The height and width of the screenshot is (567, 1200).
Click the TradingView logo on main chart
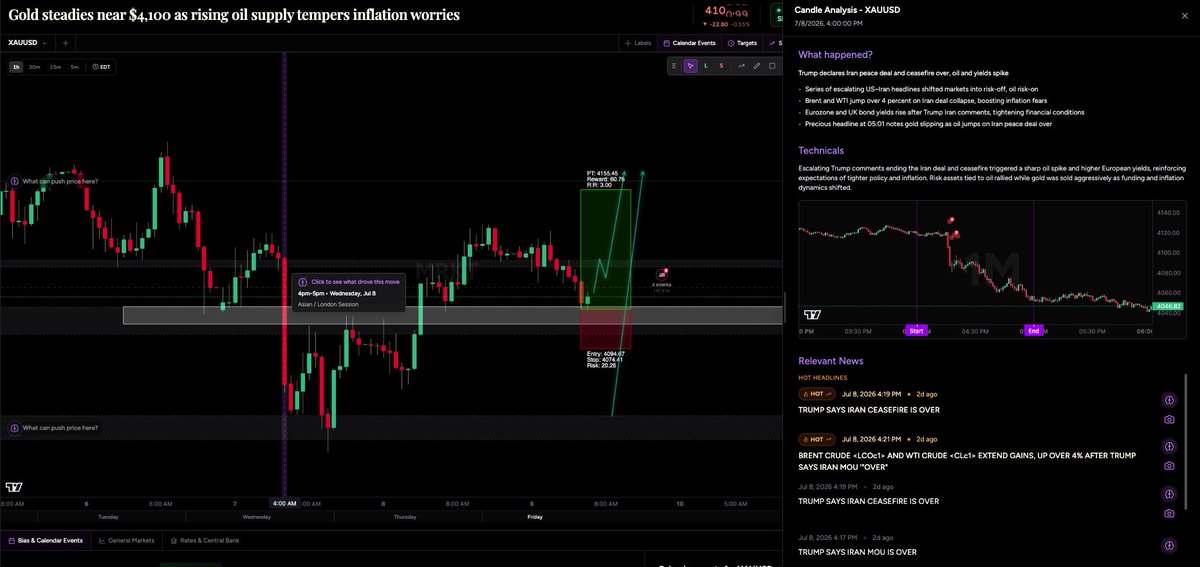click(14, 487)
